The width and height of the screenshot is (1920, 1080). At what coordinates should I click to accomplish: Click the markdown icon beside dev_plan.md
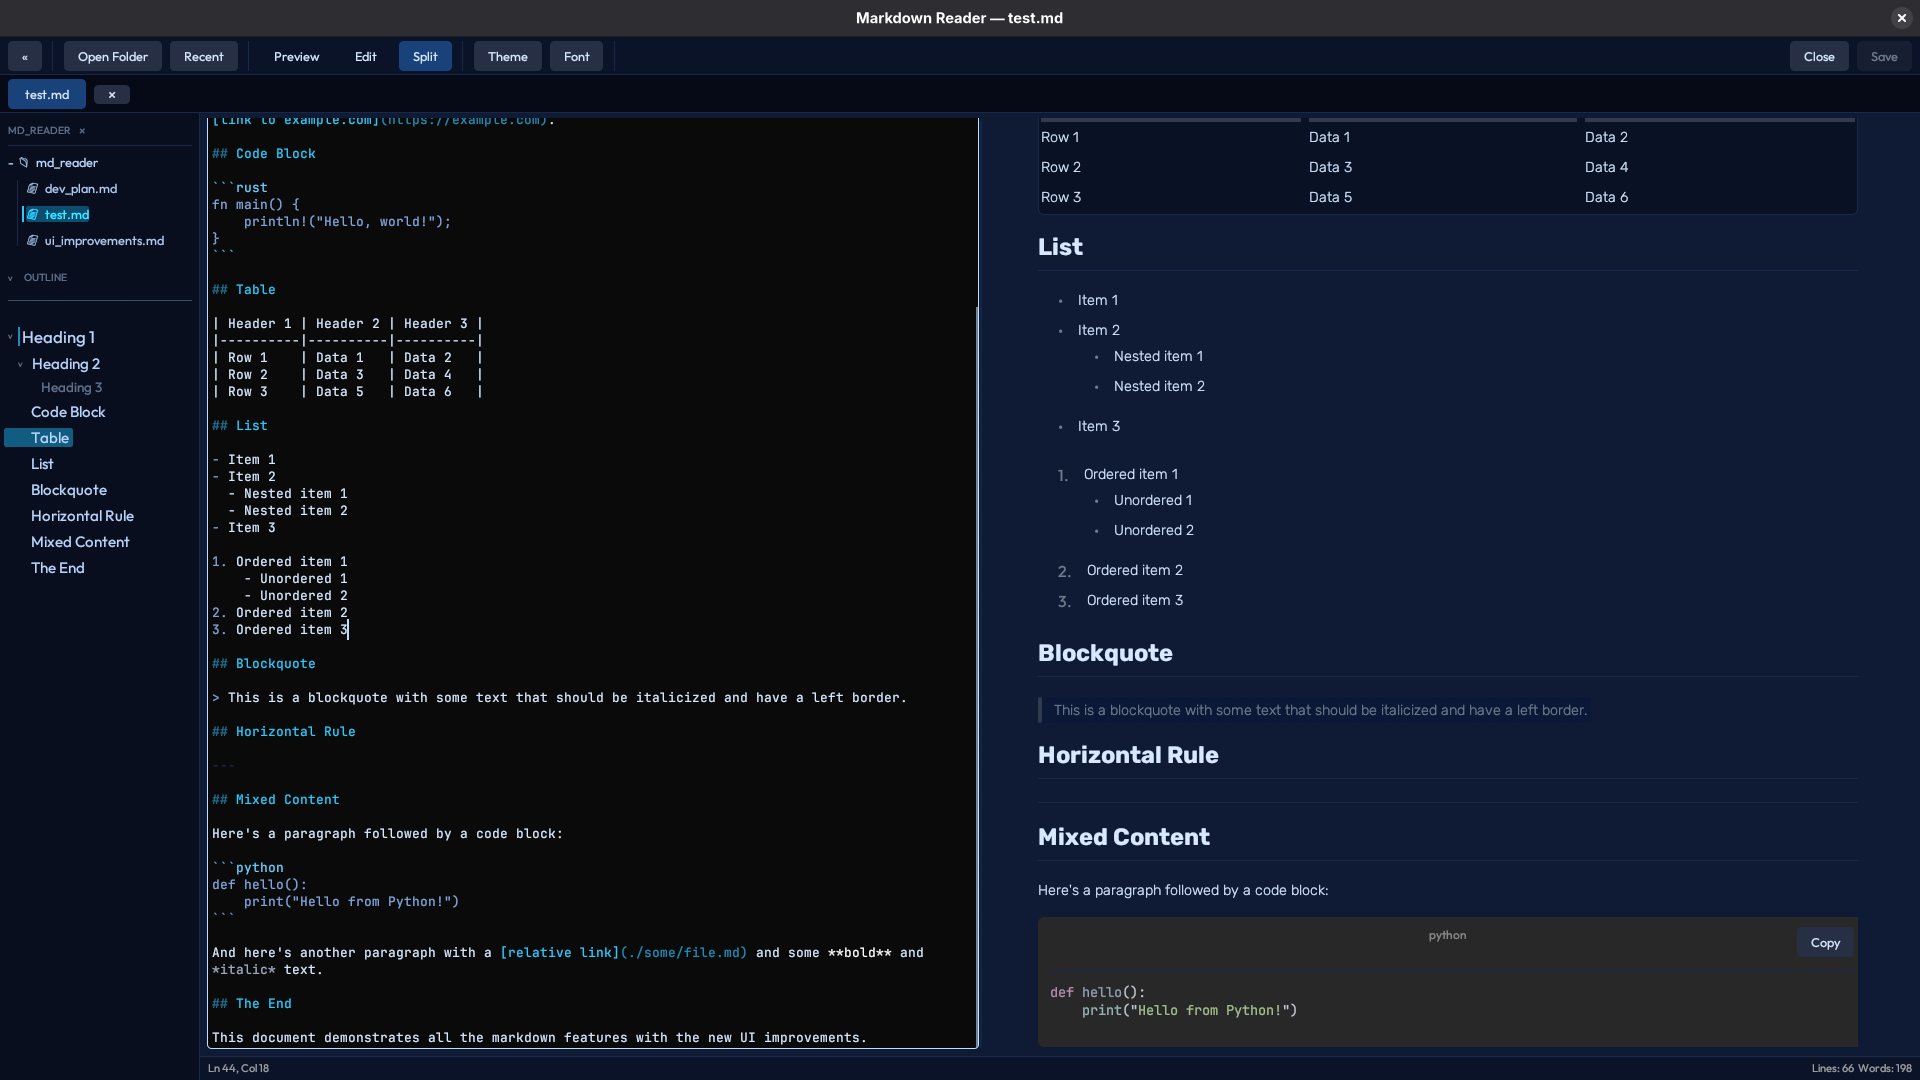pyautogui.click(x=33, y=188)
